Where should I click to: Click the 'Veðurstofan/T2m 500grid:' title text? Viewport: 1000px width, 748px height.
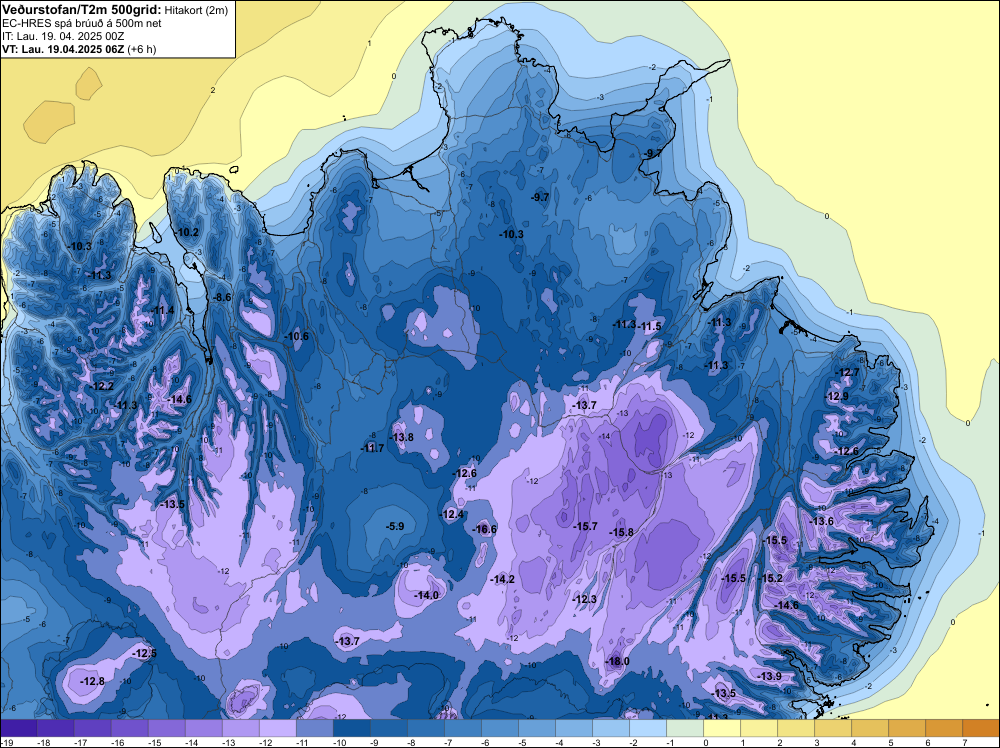pos(82,10)
